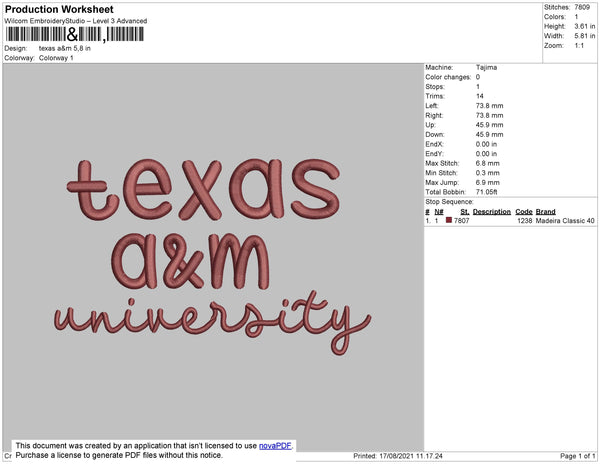Viewport: 600px width, 464px height.
Task: Click the St. column header
Action: coord(465,212)
